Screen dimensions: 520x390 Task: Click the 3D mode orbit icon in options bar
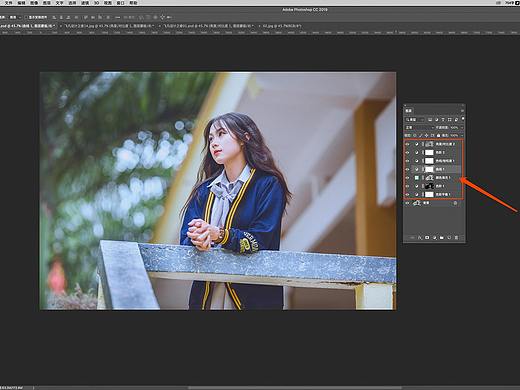click(x=141, y=17)
